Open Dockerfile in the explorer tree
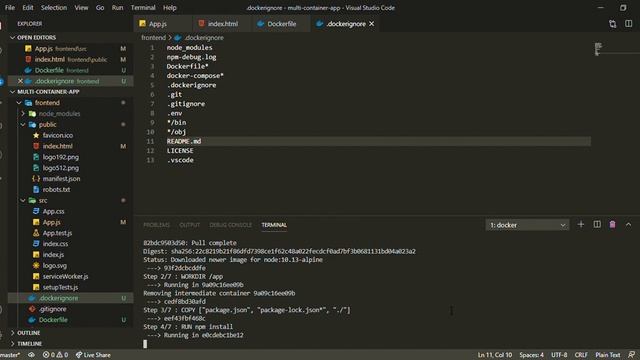This screenshot has height=360, width=640. tap(53, 320)
